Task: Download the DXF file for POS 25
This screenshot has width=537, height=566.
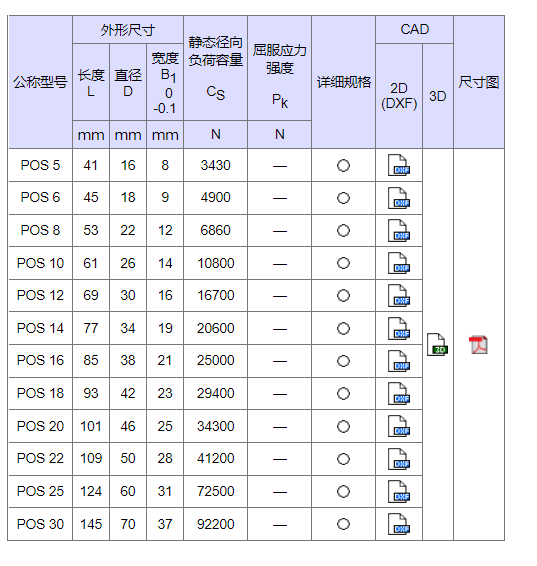Action: click(399, 491)
